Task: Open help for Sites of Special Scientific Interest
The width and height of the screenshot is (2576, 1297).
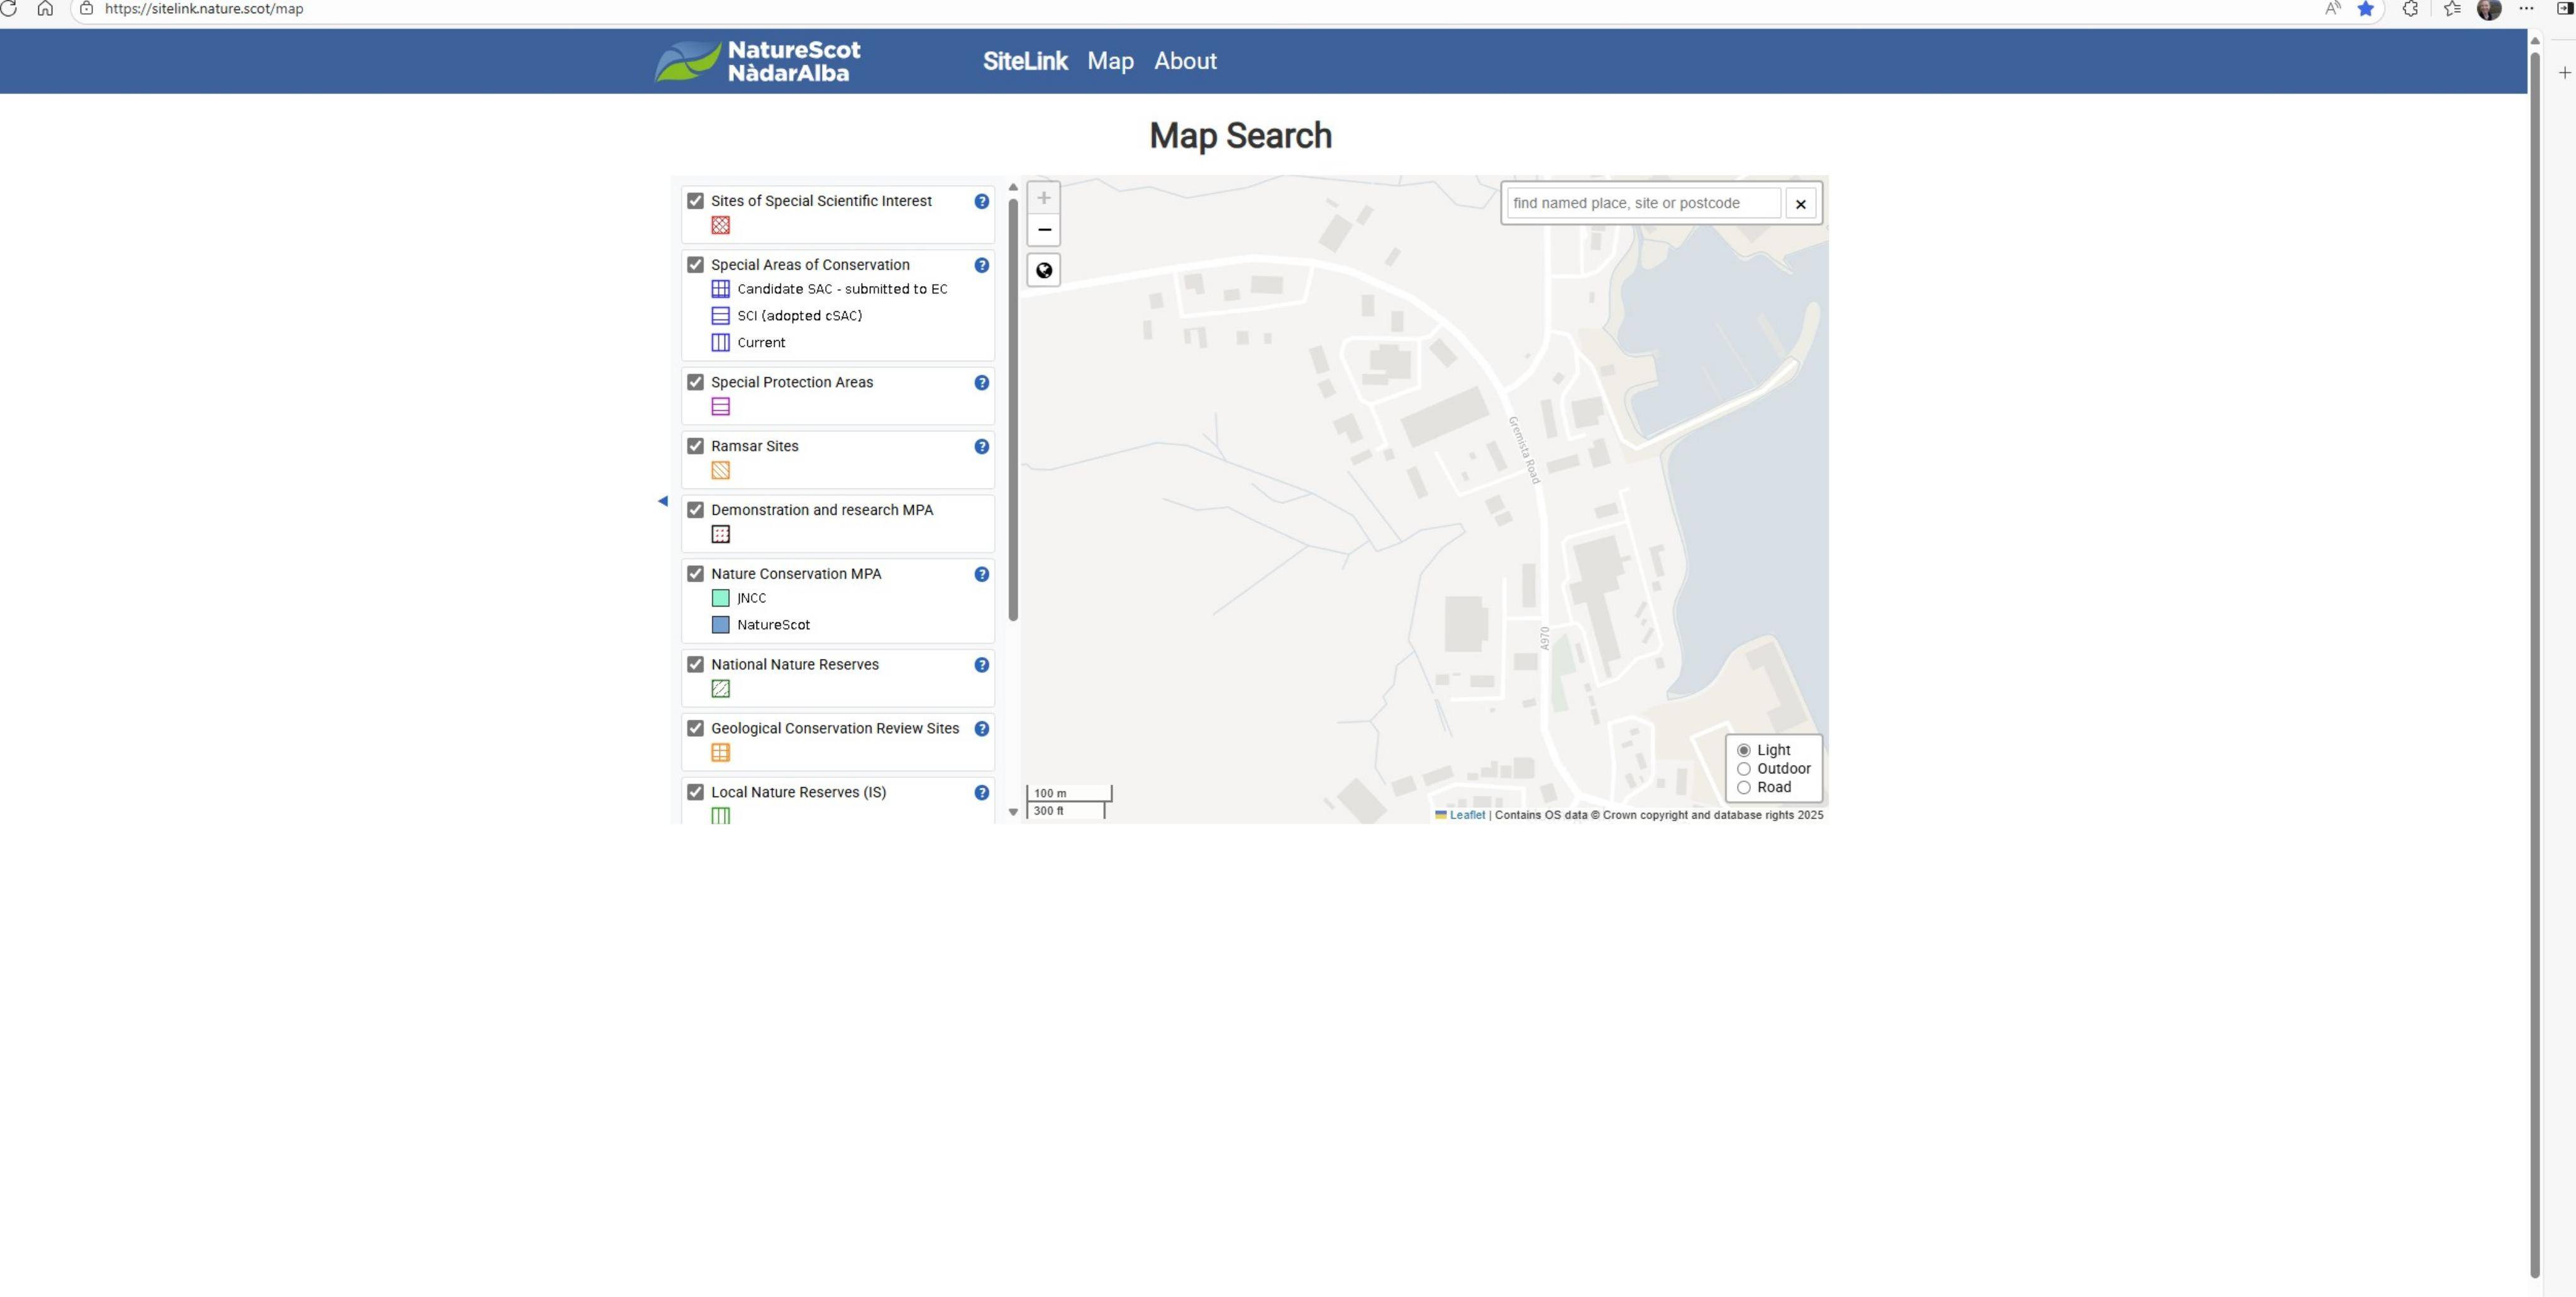Action: [x=981, y=201]
